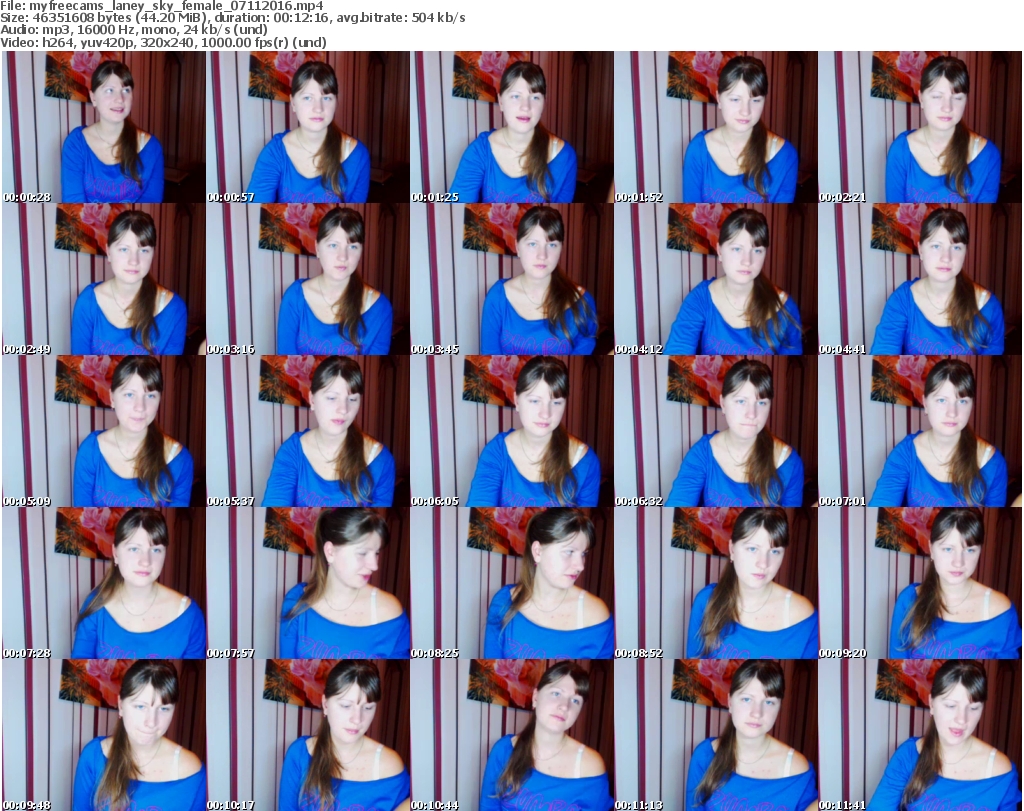Pick the frame at 00:02:21
Screen dimensions: 1024x811
(x=920, y=127)
